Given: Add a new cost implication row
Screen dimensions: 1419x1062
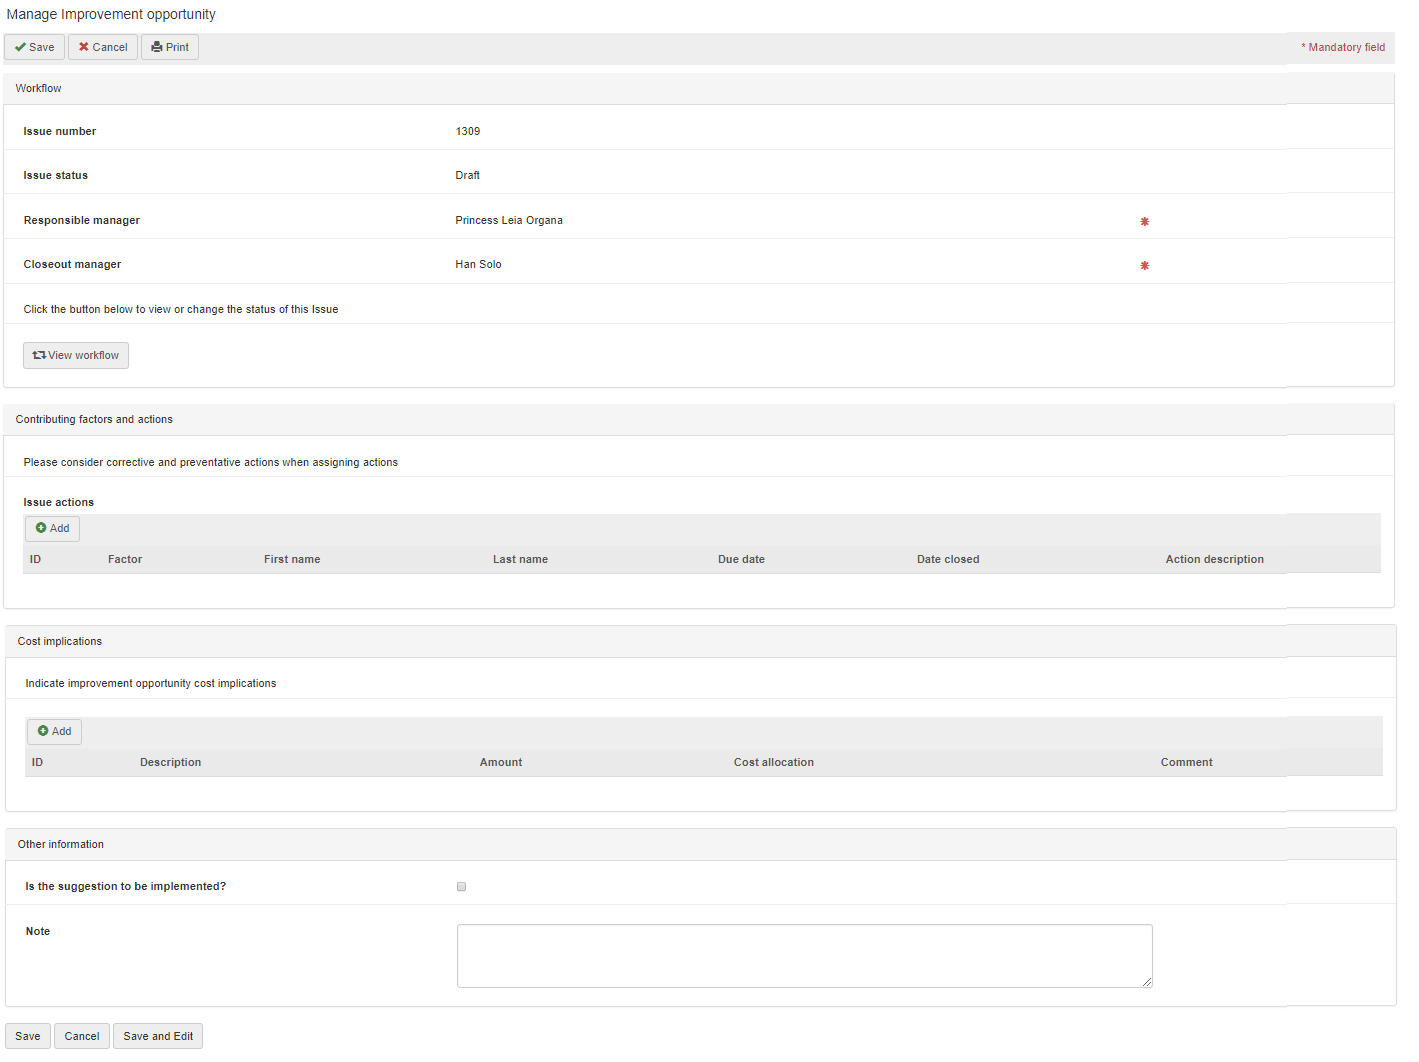Looking at the screenshot, I should [54, 731].
